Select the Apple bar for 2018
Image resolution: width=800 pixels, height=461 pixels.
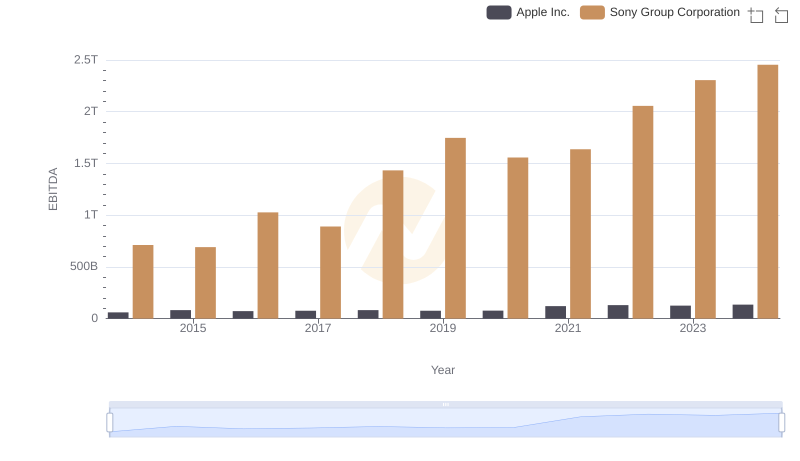click(368, 314)
